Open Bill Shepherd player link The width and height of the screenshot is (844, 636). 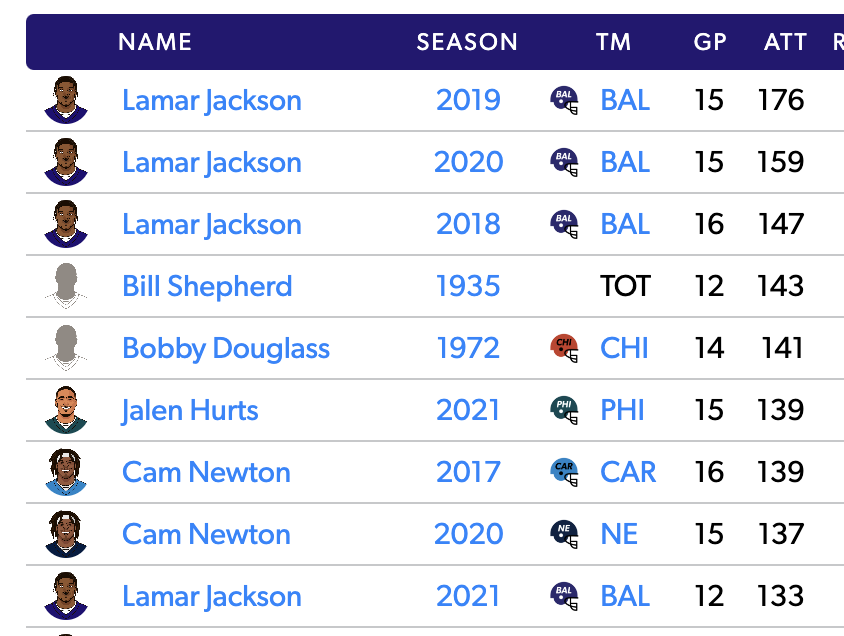click(x=207, y=286)
